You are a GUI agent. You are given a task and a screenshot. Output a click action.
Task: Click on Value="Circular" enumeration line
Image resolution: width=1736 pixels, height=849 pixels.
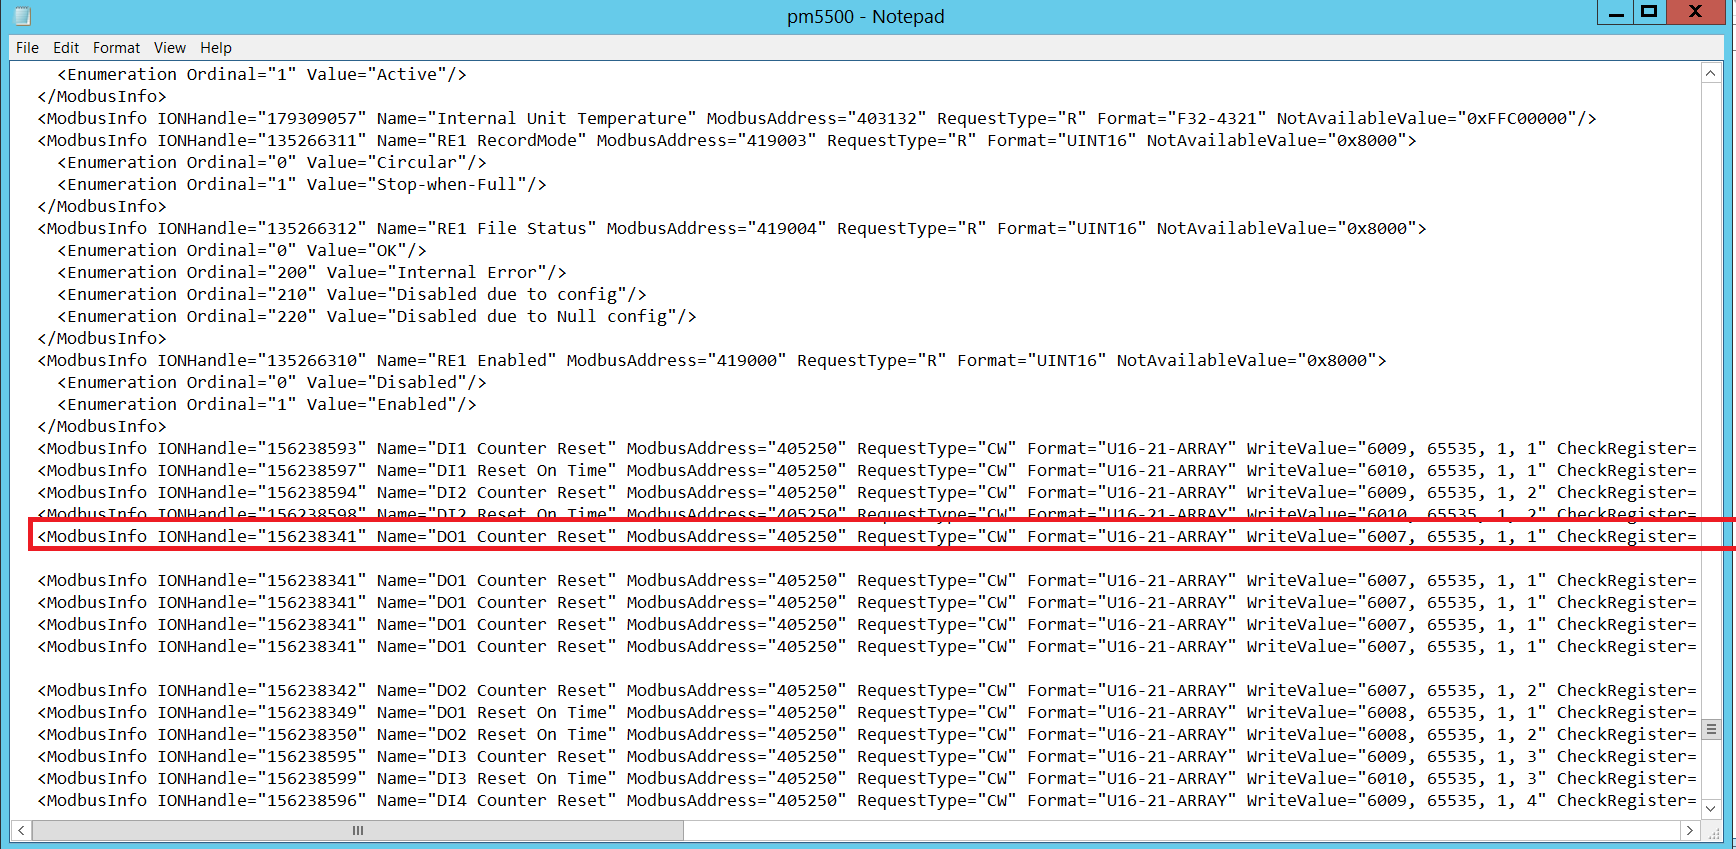coord(272,162)
